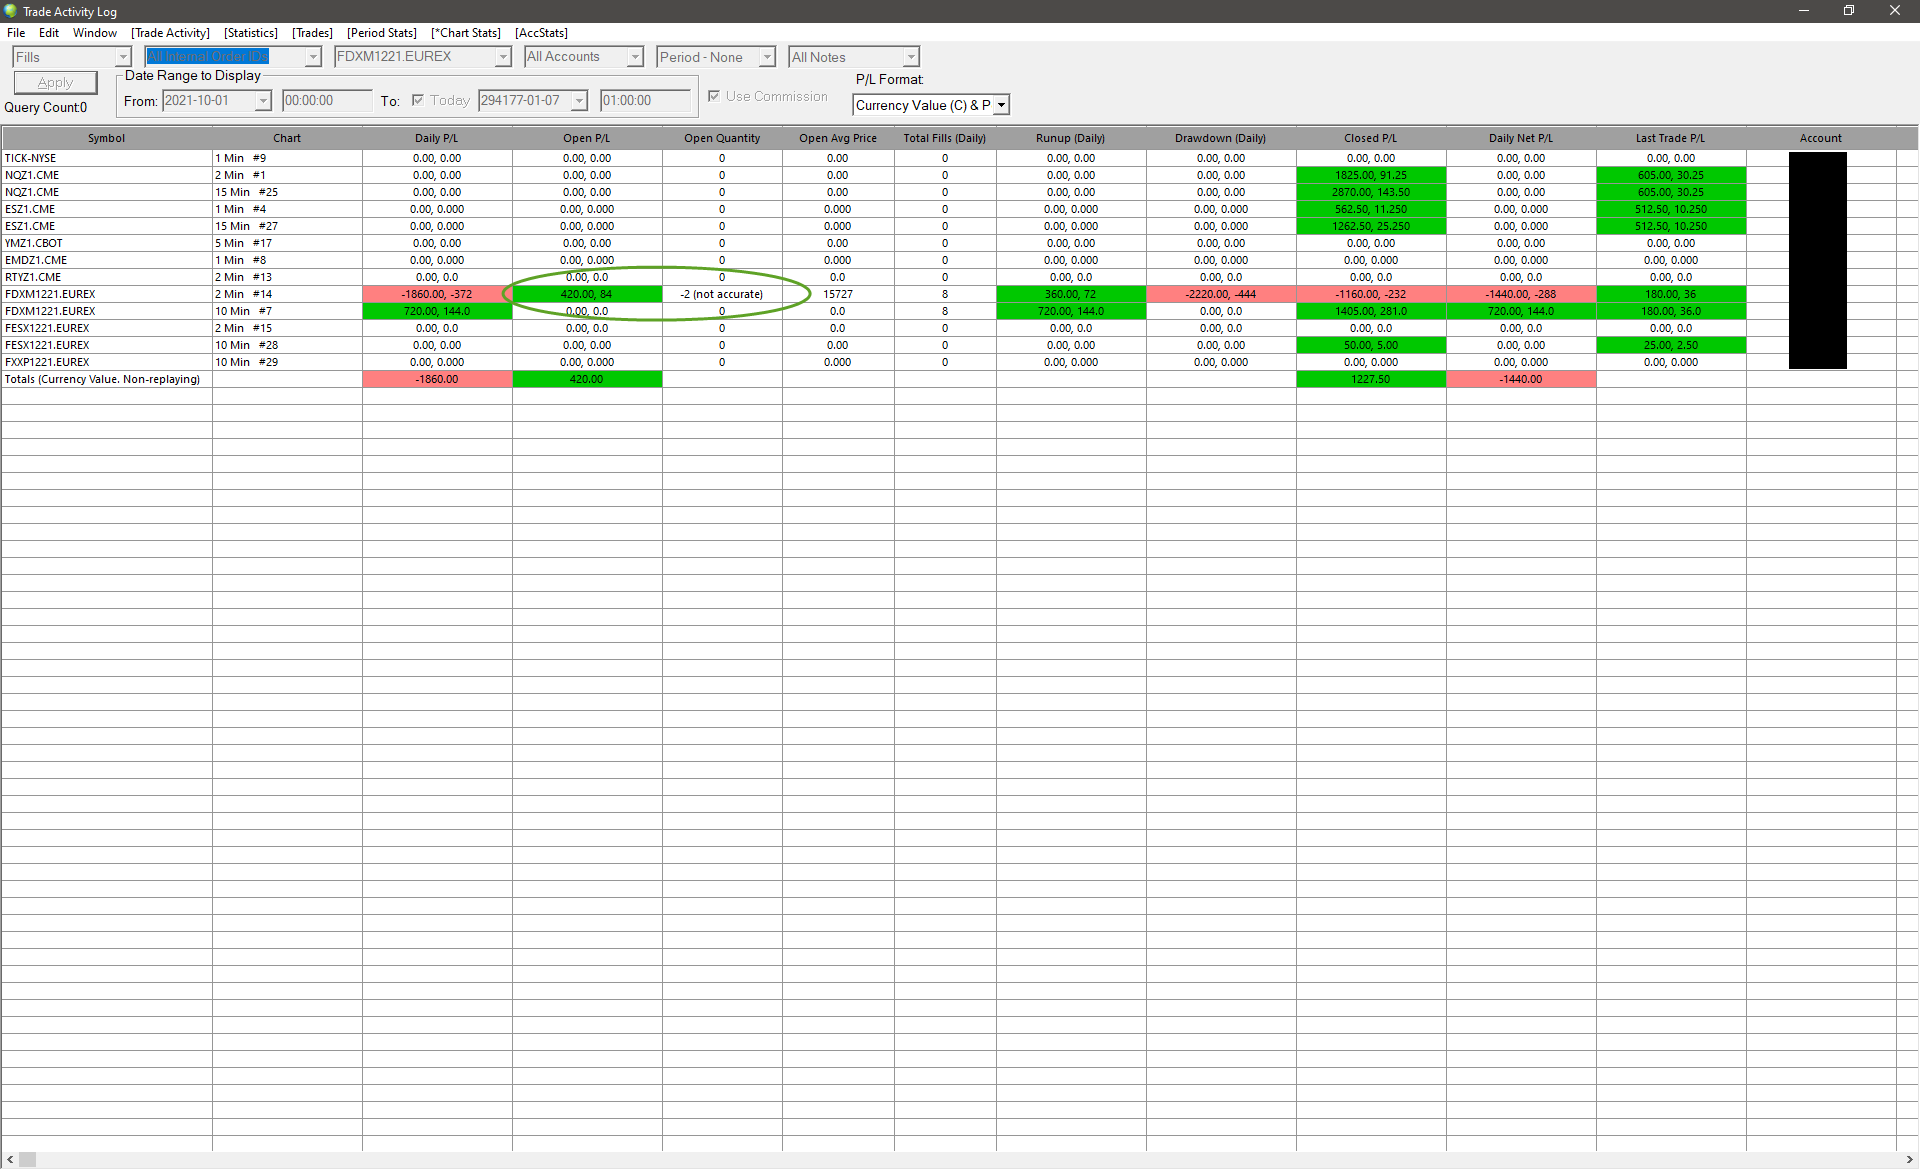Screen dimensions: 1920x1170
Task: Click the horizontal scrollbar left arrow
Action: point(10,1160)
